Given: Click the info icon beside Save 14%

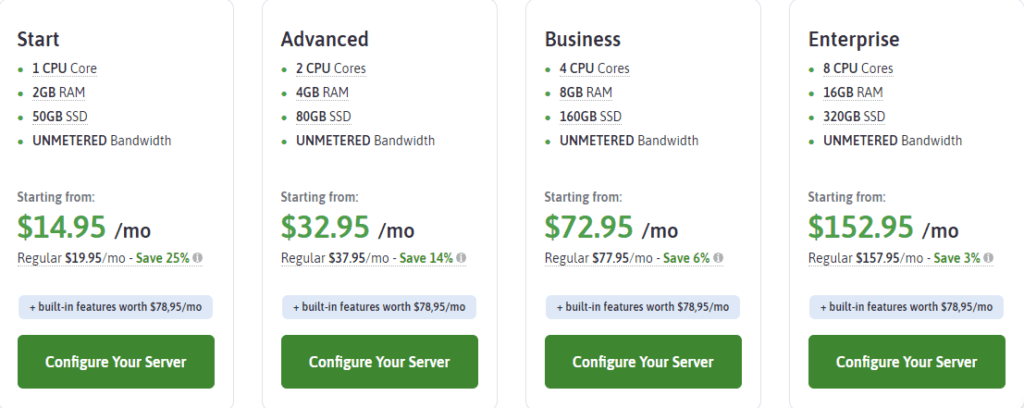Looking at the screenshot, I should pyautogui.click(x=461, y=259).
